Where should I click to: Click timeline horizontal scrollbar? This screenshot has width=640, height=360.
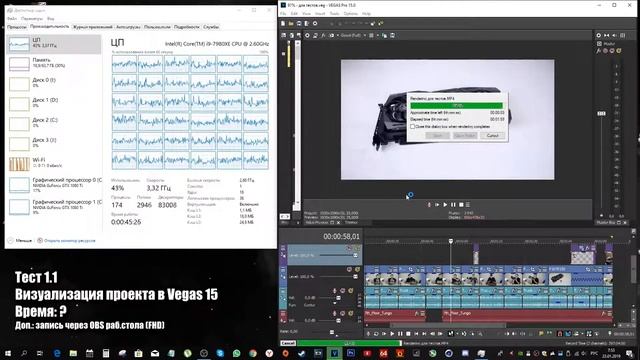tap(448, 325)
